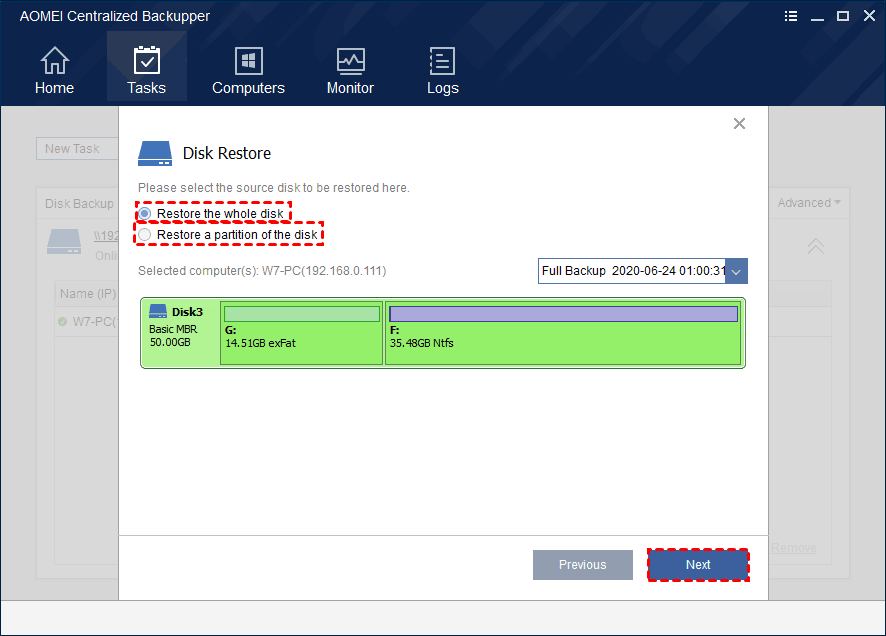Click the G: partition usage bar
886x636 pixels.
click(x=302, y=313)
